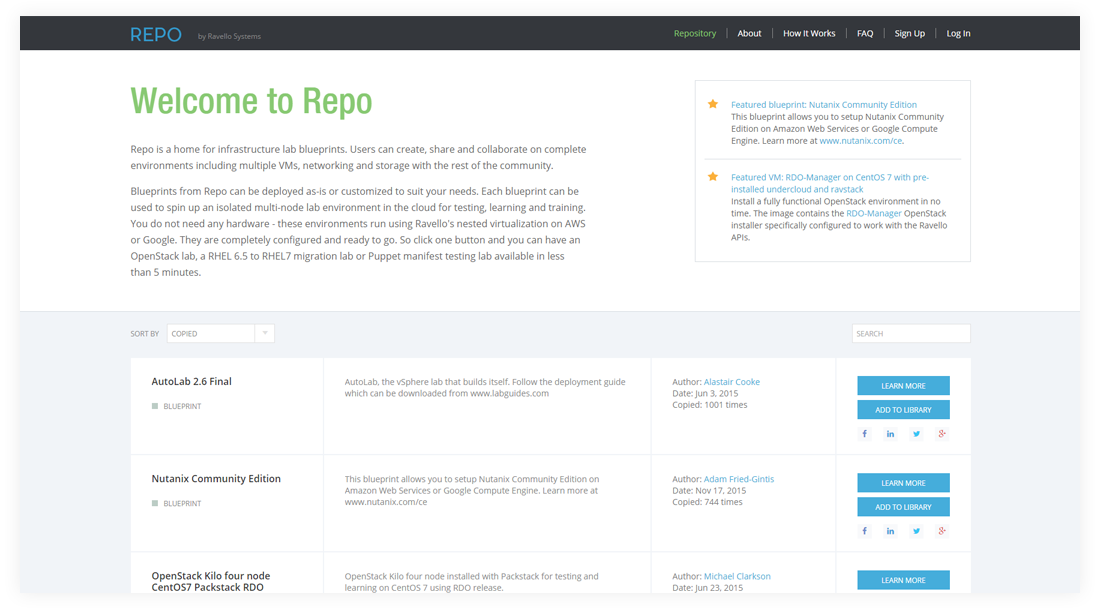Click the 'SORT BY' label
Viewport: 1100px width, 609px height.
point(145,334)
